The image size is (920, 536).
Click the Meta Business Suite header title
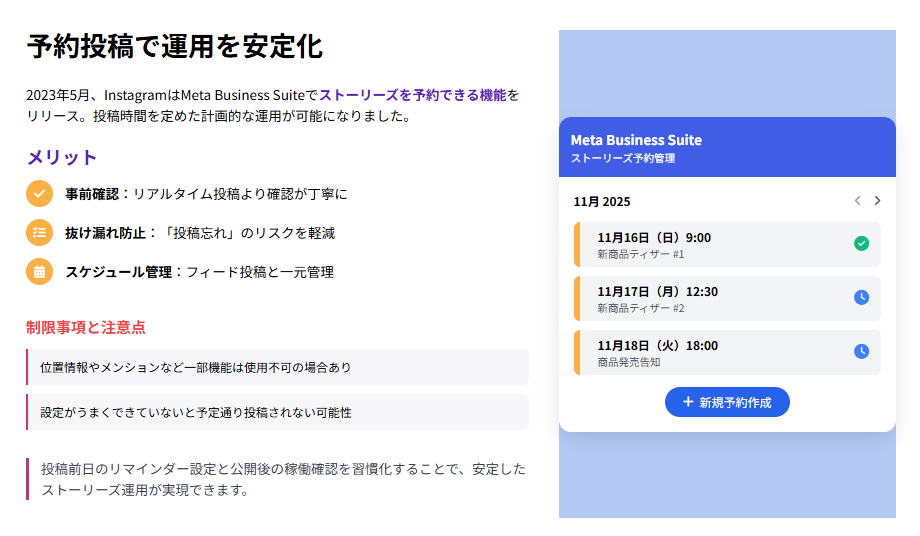pyautogui.click(x=636, y=140)
